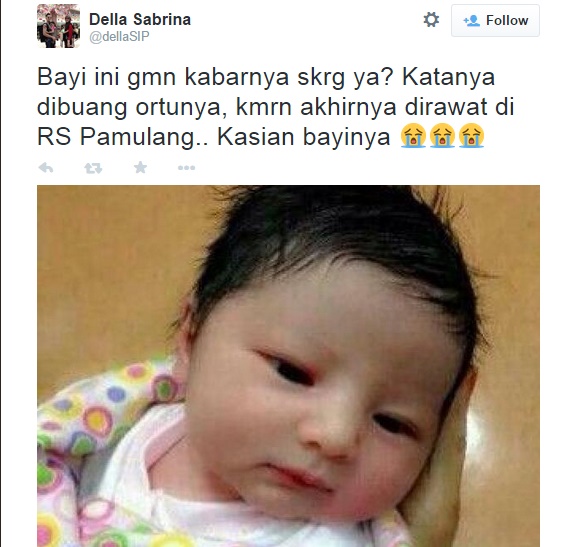Reply to Della Sabrina's tweet

(x=46, y=168)
